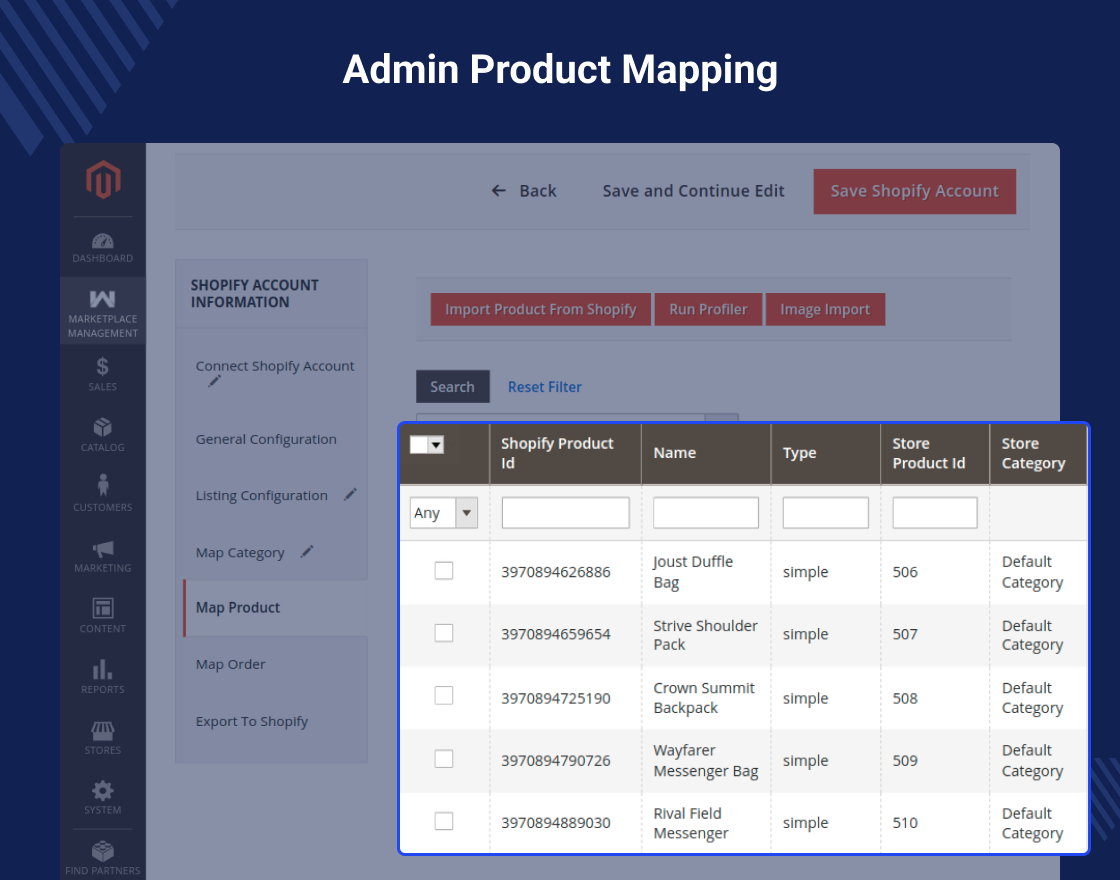Viewport: 1120px width, 880px height.
Task: Click the Image Import button
Action: pyautogui.click(x=825, y=309)
